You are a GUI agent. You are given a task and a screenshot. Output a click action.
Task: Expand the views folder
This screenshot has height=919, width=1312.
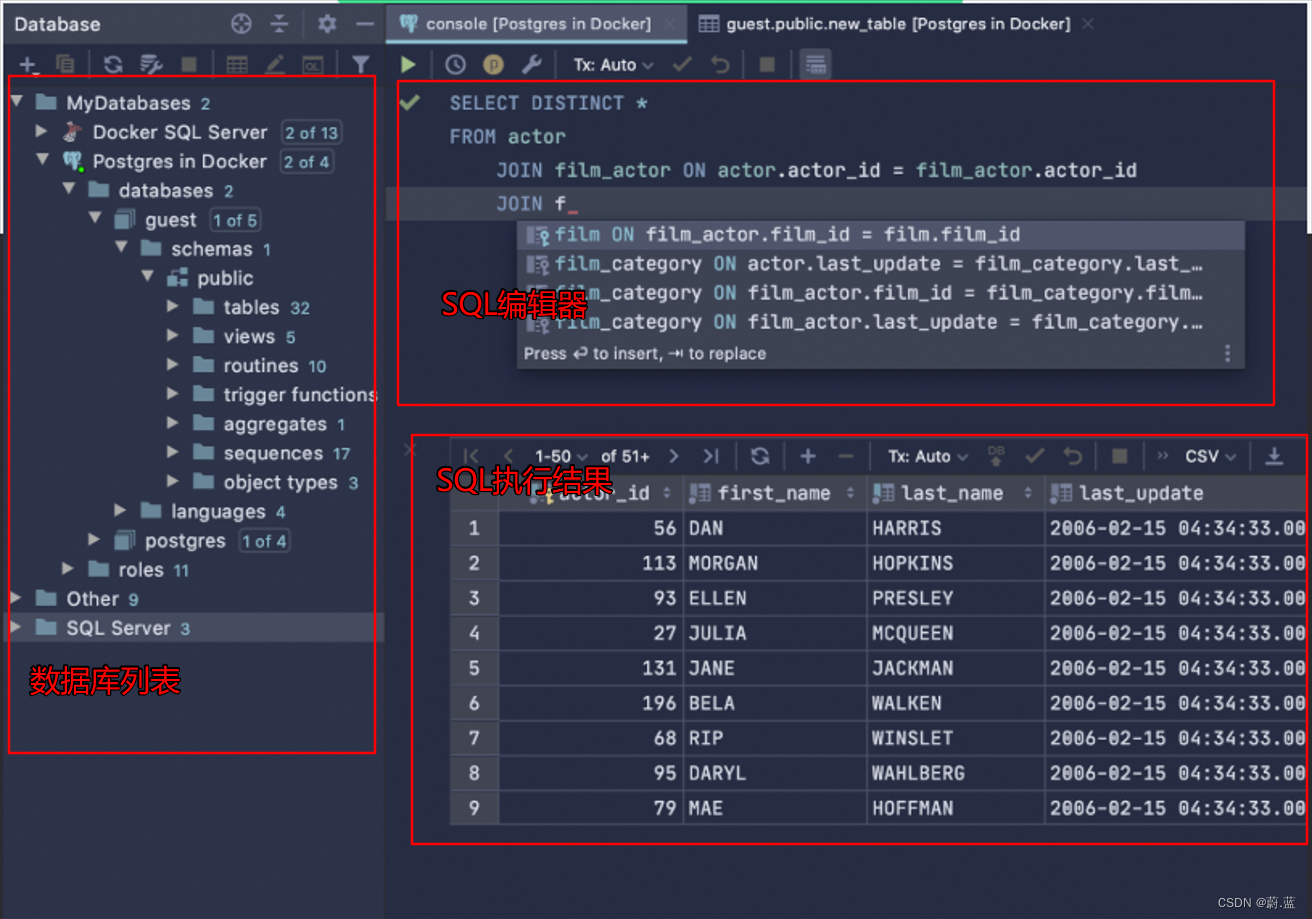point(173,336)
